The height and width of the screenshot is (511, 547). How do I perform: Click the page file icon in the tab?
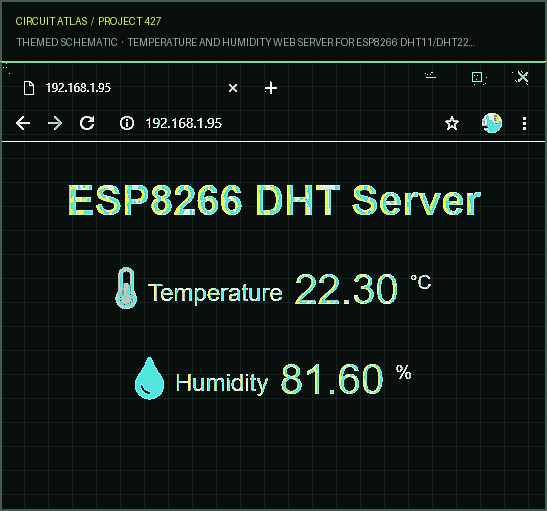tap(29, 88)
